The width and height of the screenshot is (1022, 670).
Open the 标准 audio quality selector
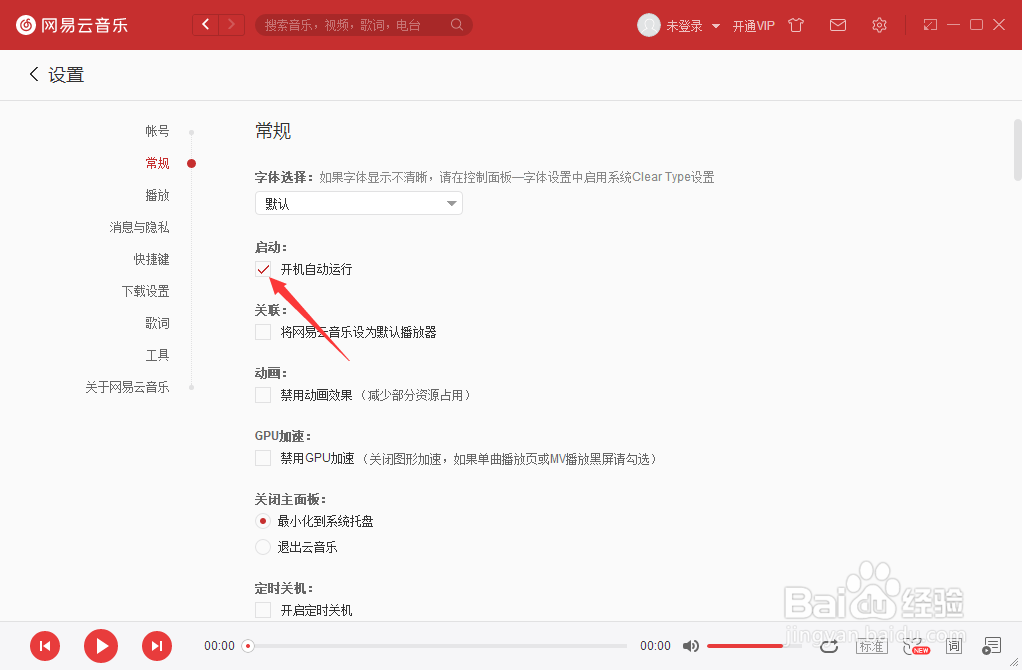[871, 646]
